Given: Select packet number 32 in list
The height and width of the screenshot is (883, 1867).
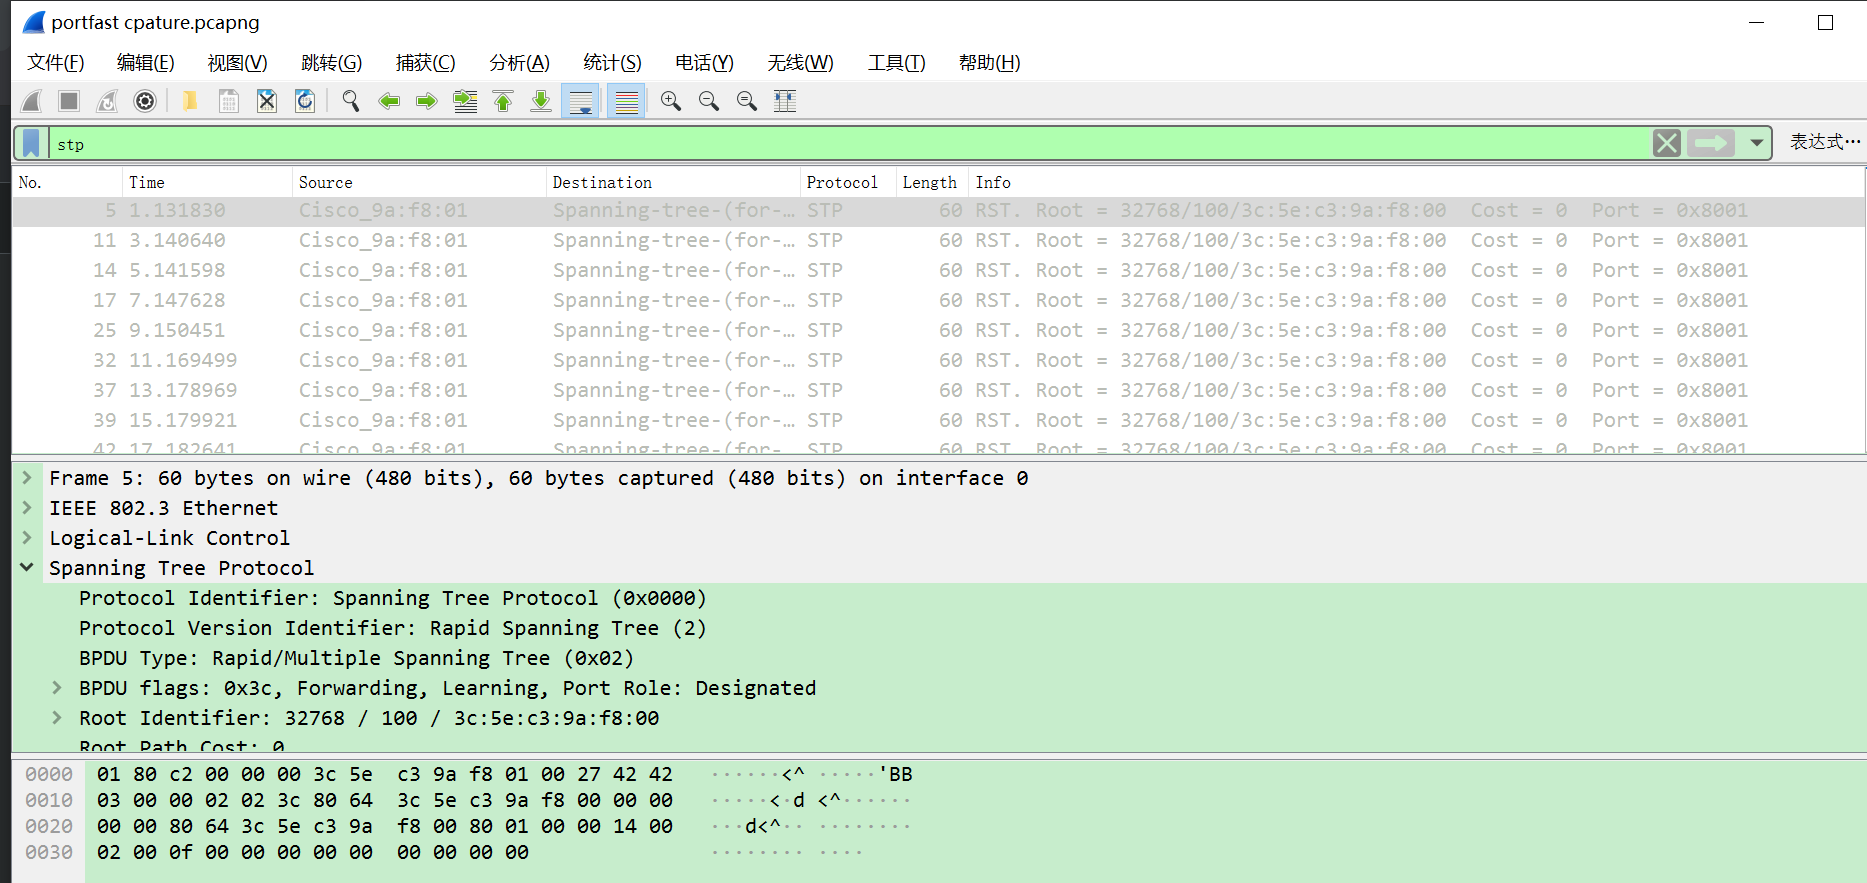Looking at the screenshot, I should click(938, 360).
